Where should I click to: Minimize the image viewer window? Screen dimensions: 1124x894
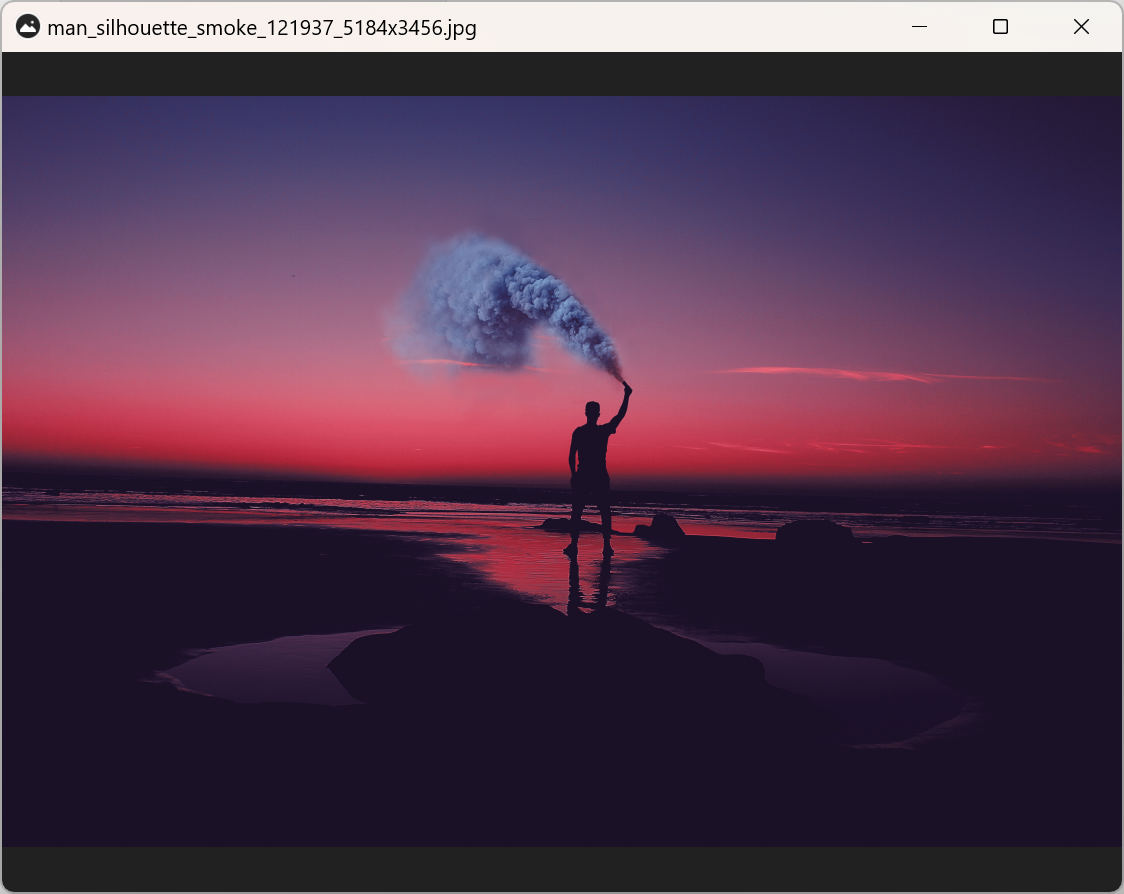[x=919, y=27]
